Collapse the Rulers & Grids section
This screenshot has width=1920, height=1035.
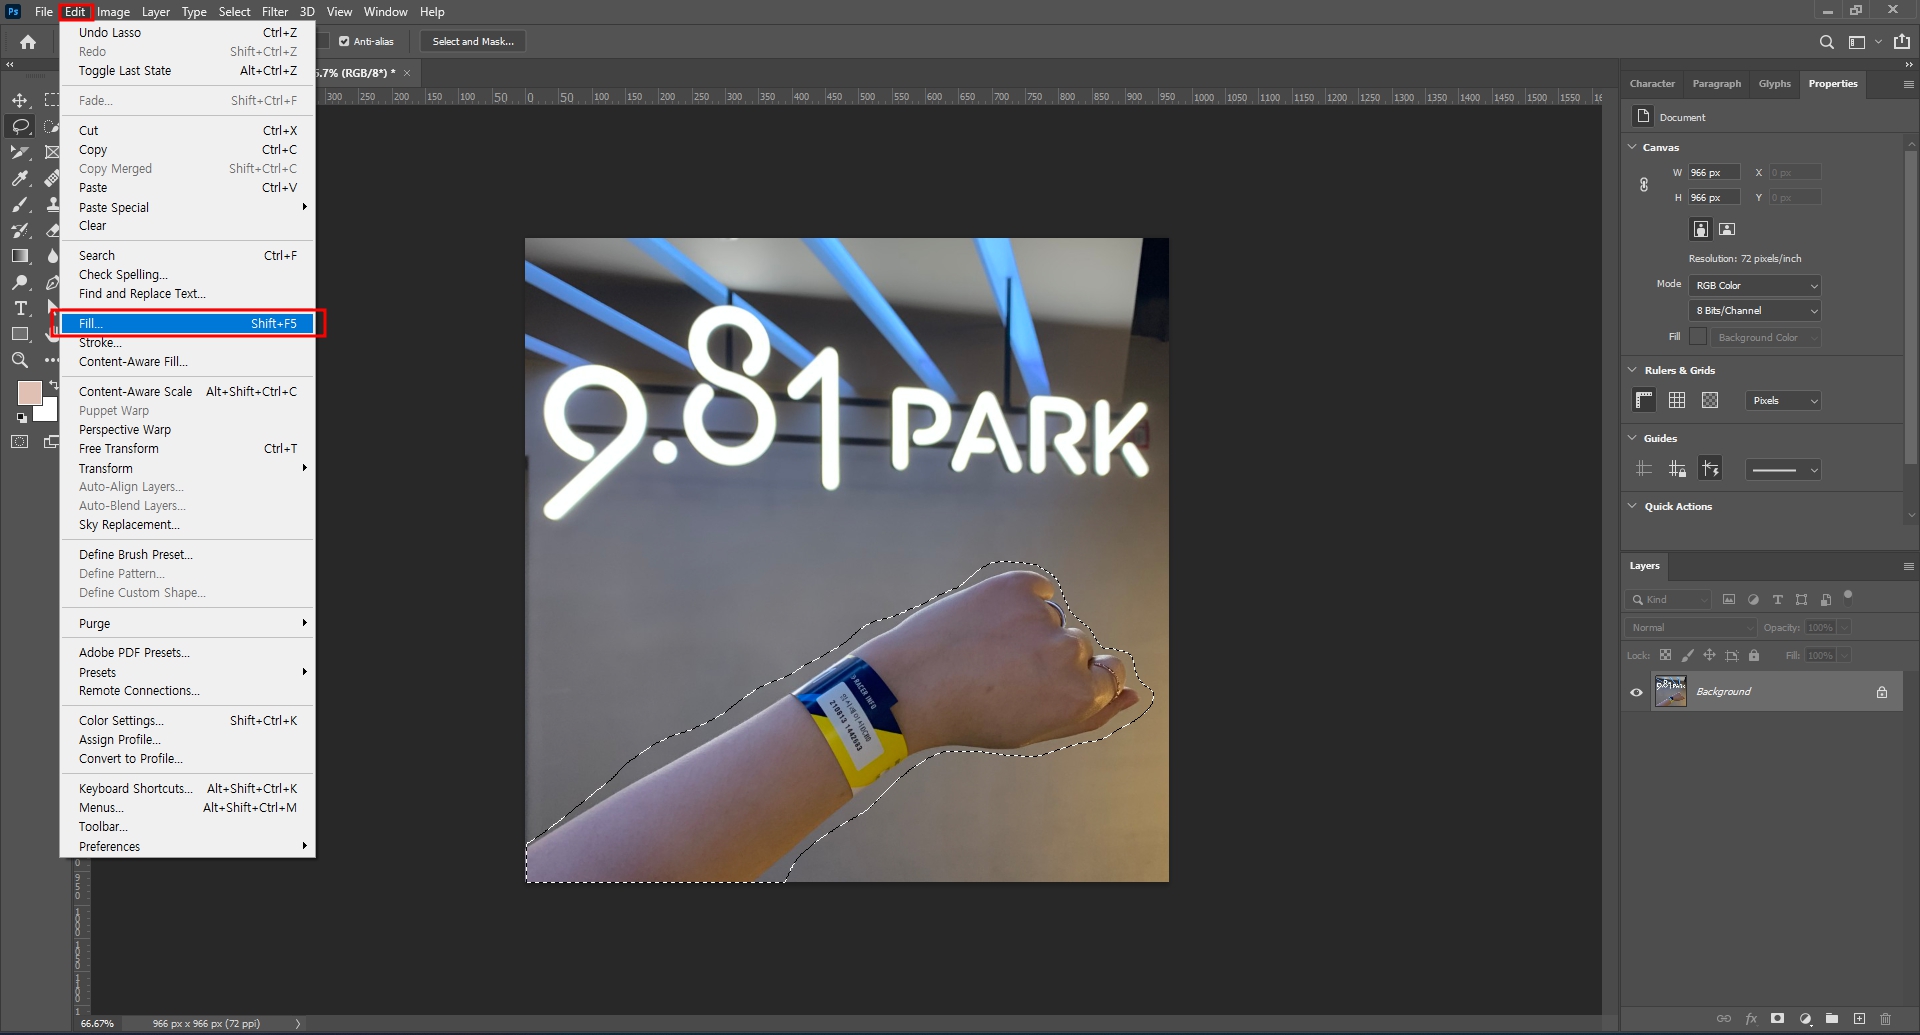click(1632, 370)
